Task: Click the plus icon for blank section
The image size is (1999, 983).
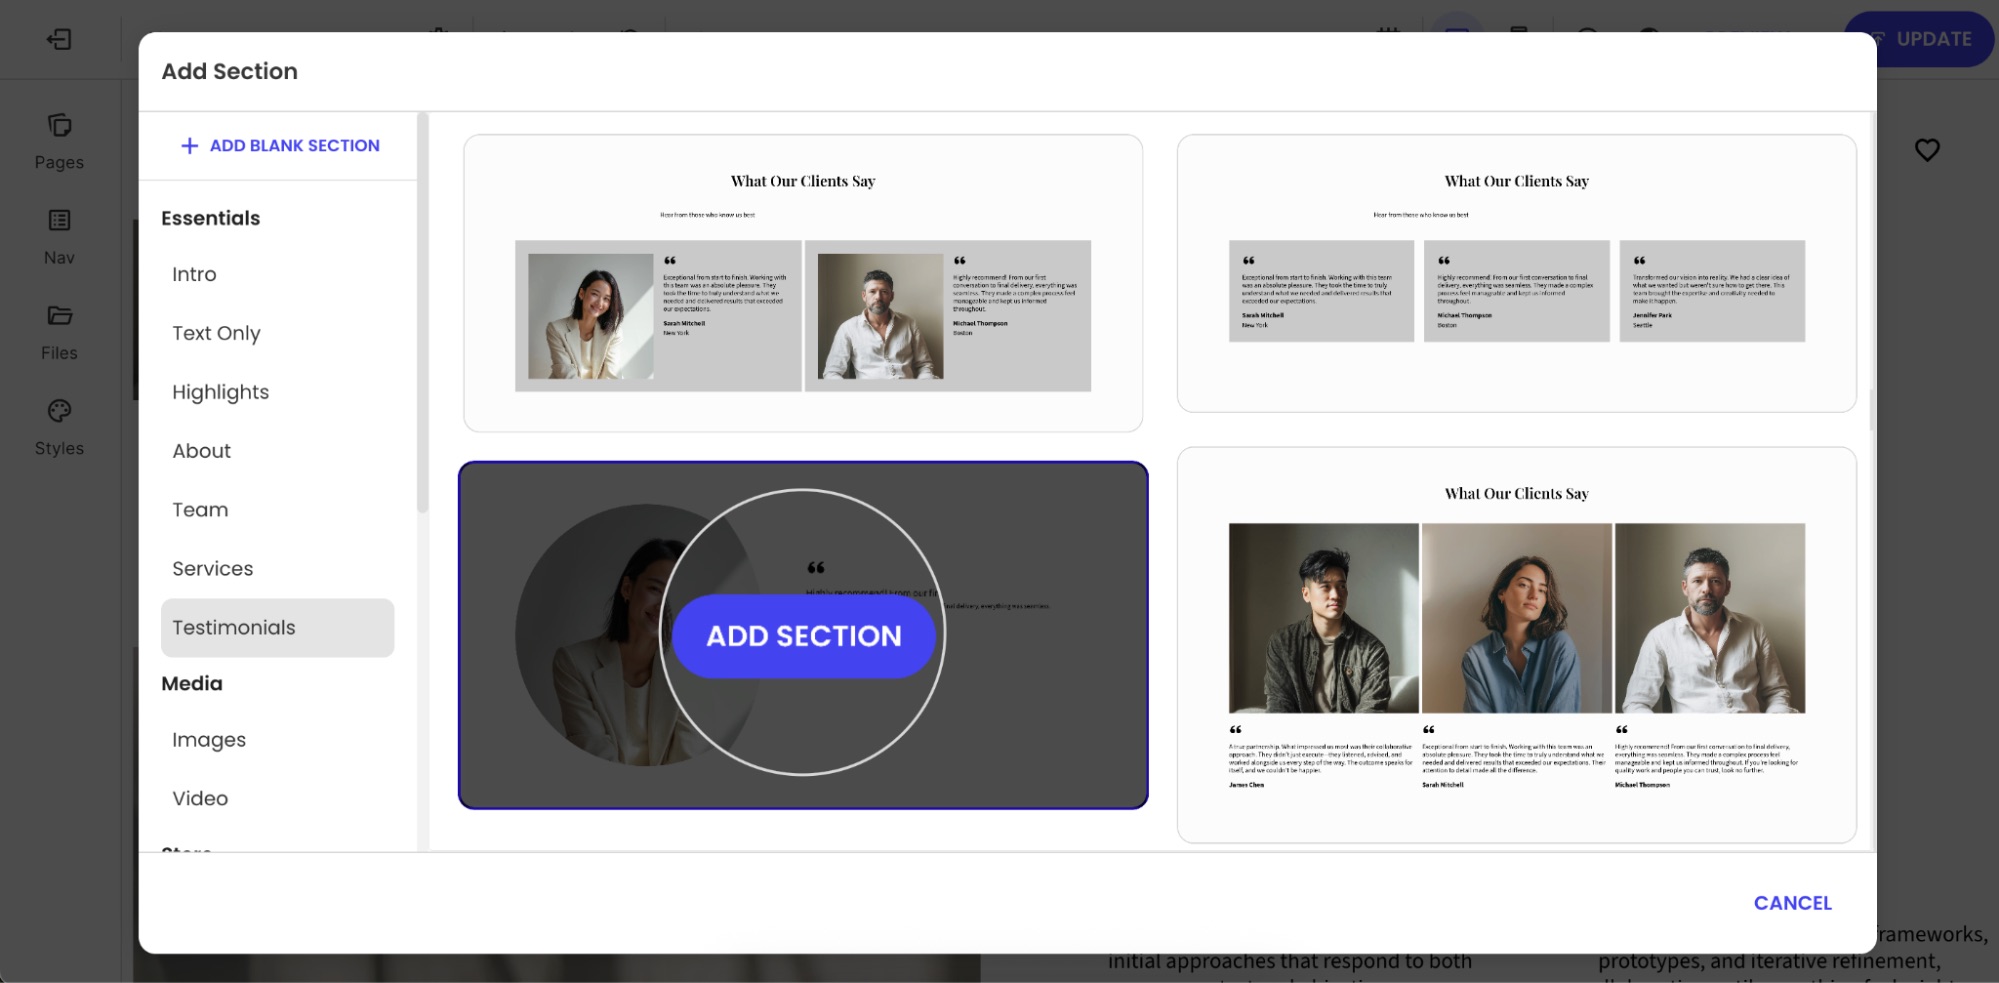Action: point(189,146)
